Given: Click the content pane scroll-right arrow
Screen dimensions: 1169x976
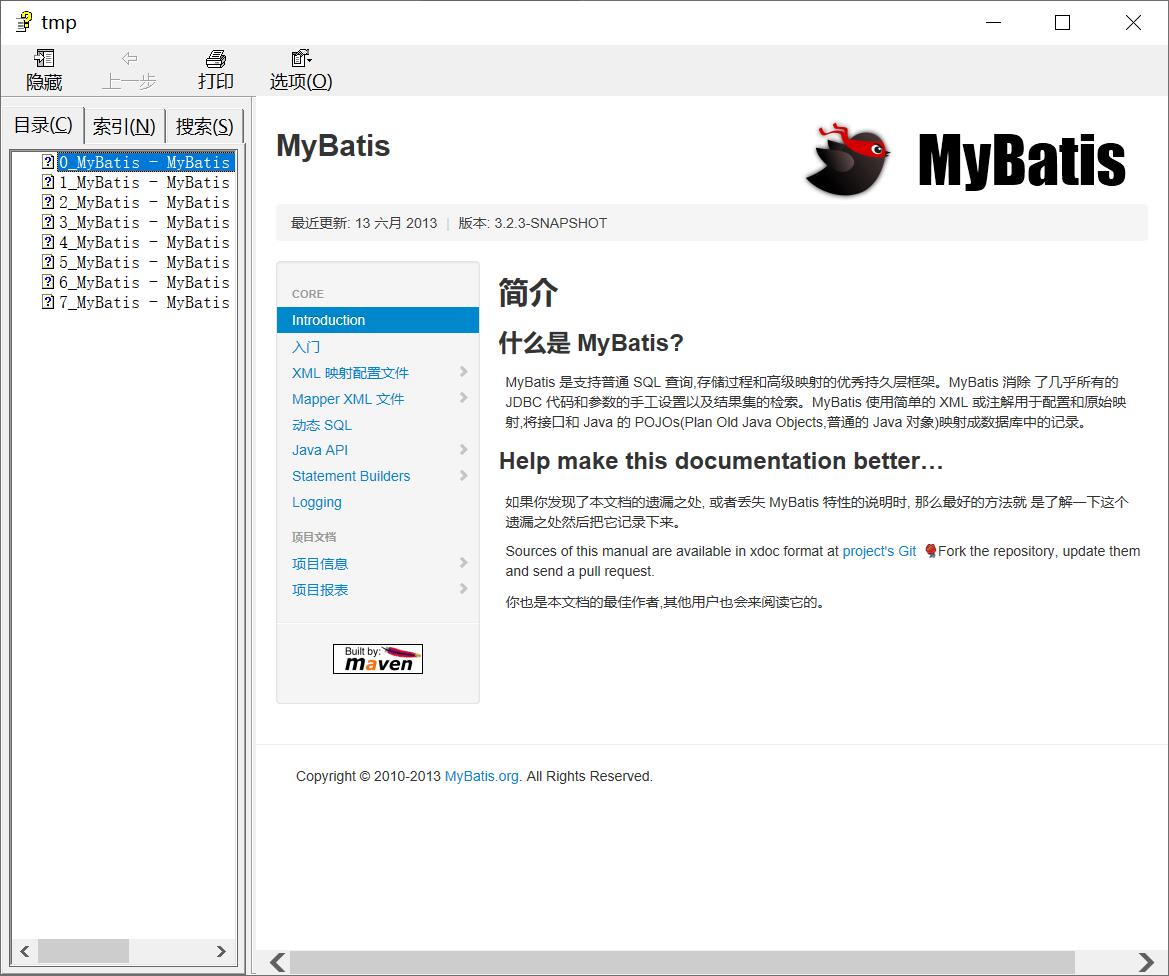Looking at the screenshot, I should [1146, 963].
